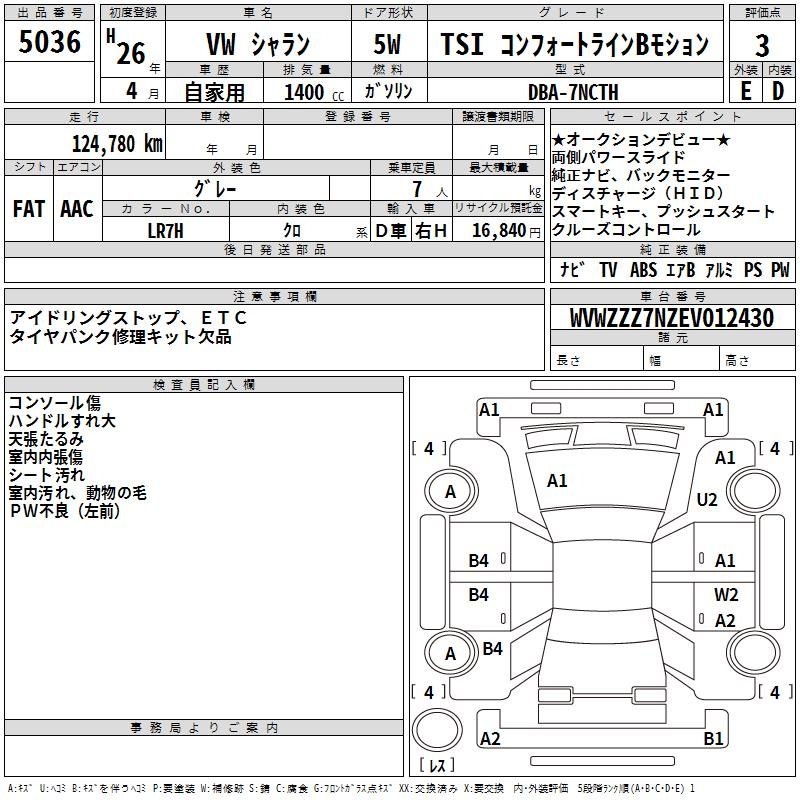Select the 両側パワースライド sales point line
800x800 pixels.
pos(618,158)
